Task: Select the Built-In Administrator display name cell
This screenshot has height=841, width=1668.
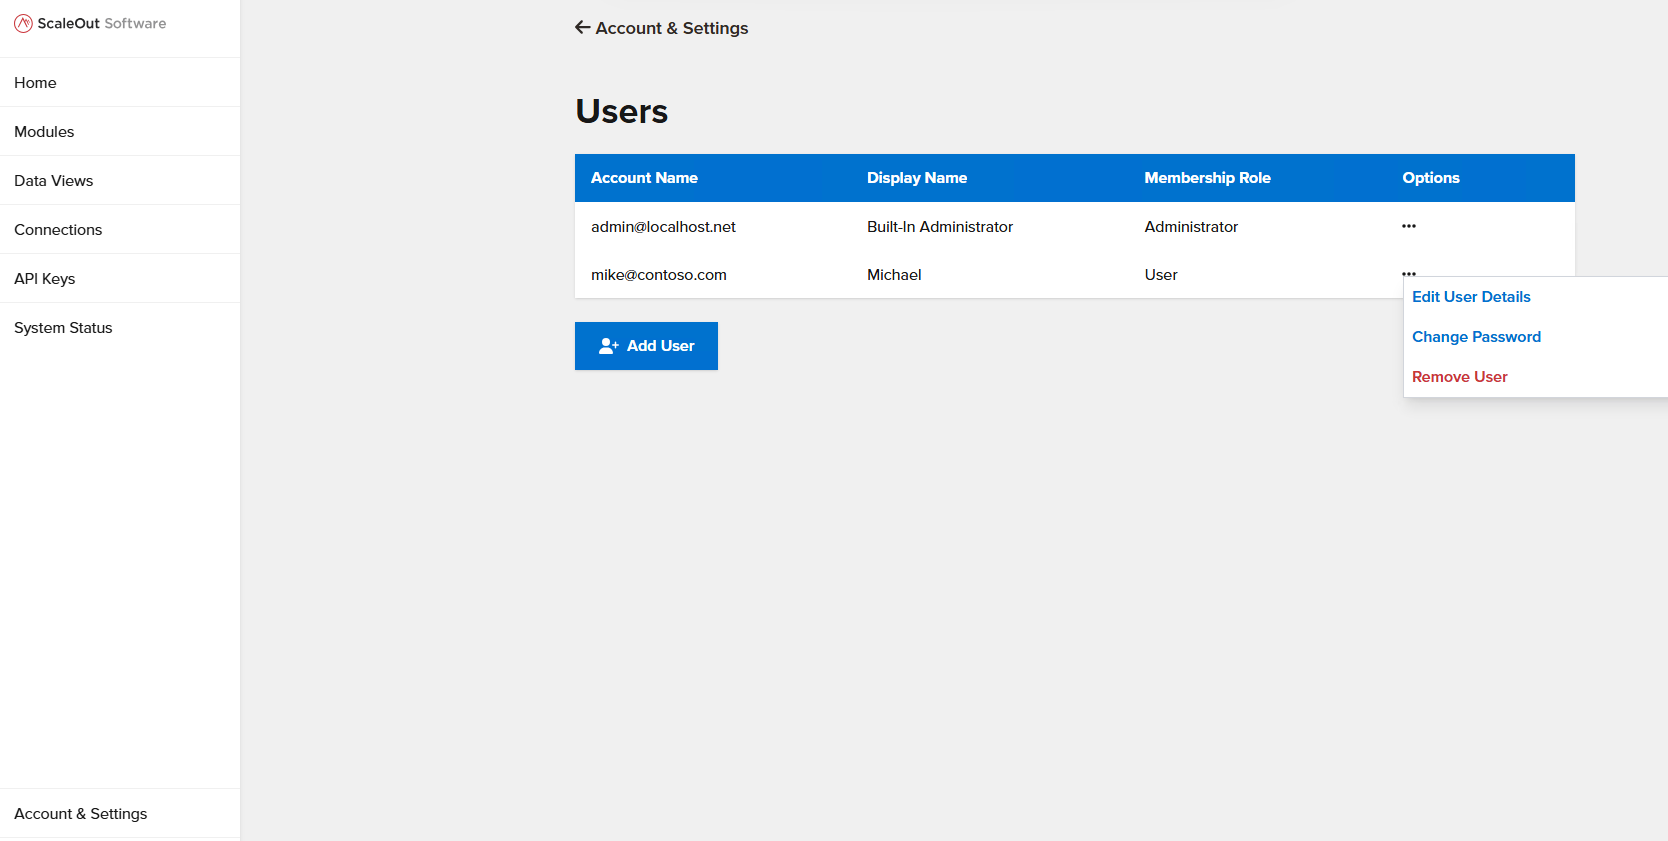Action: click(x=939, y=227)
